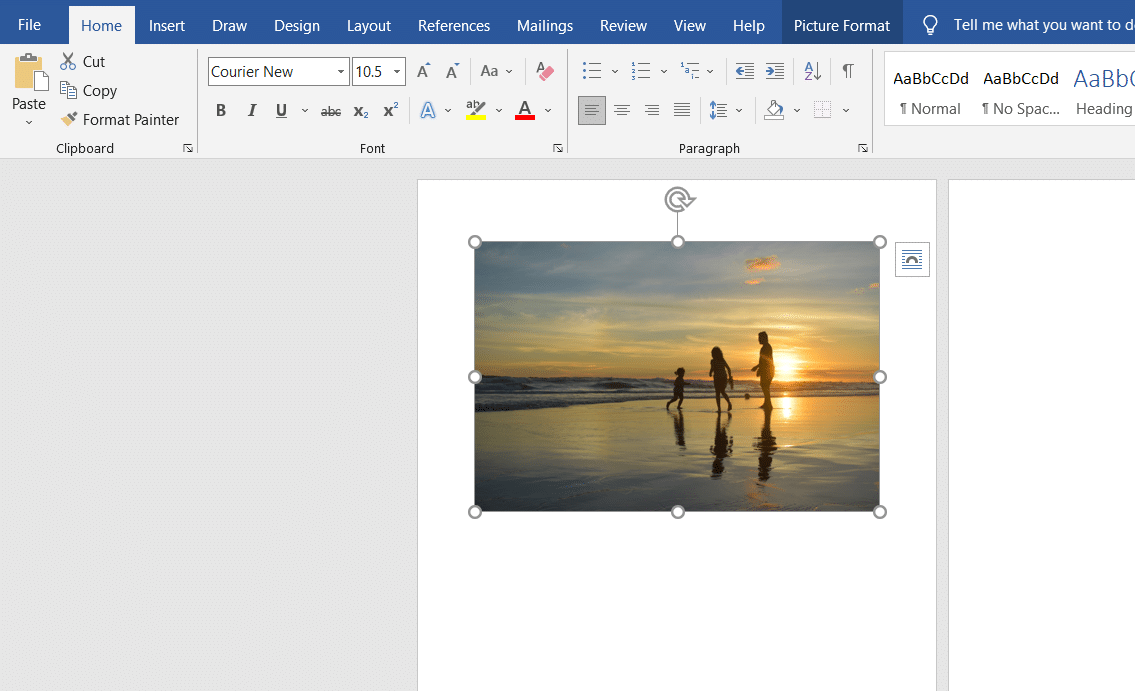
Task: Click the Paste clipboard icon
Action: 30,72
